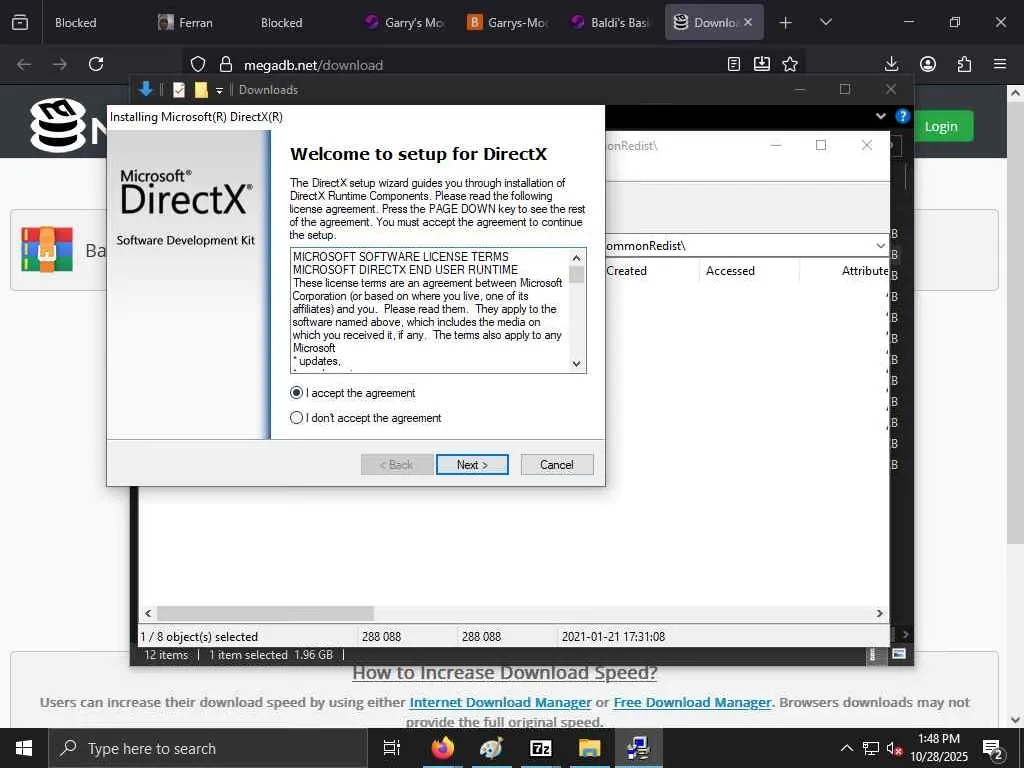Open a new browser tab

[x=786, y=23]
